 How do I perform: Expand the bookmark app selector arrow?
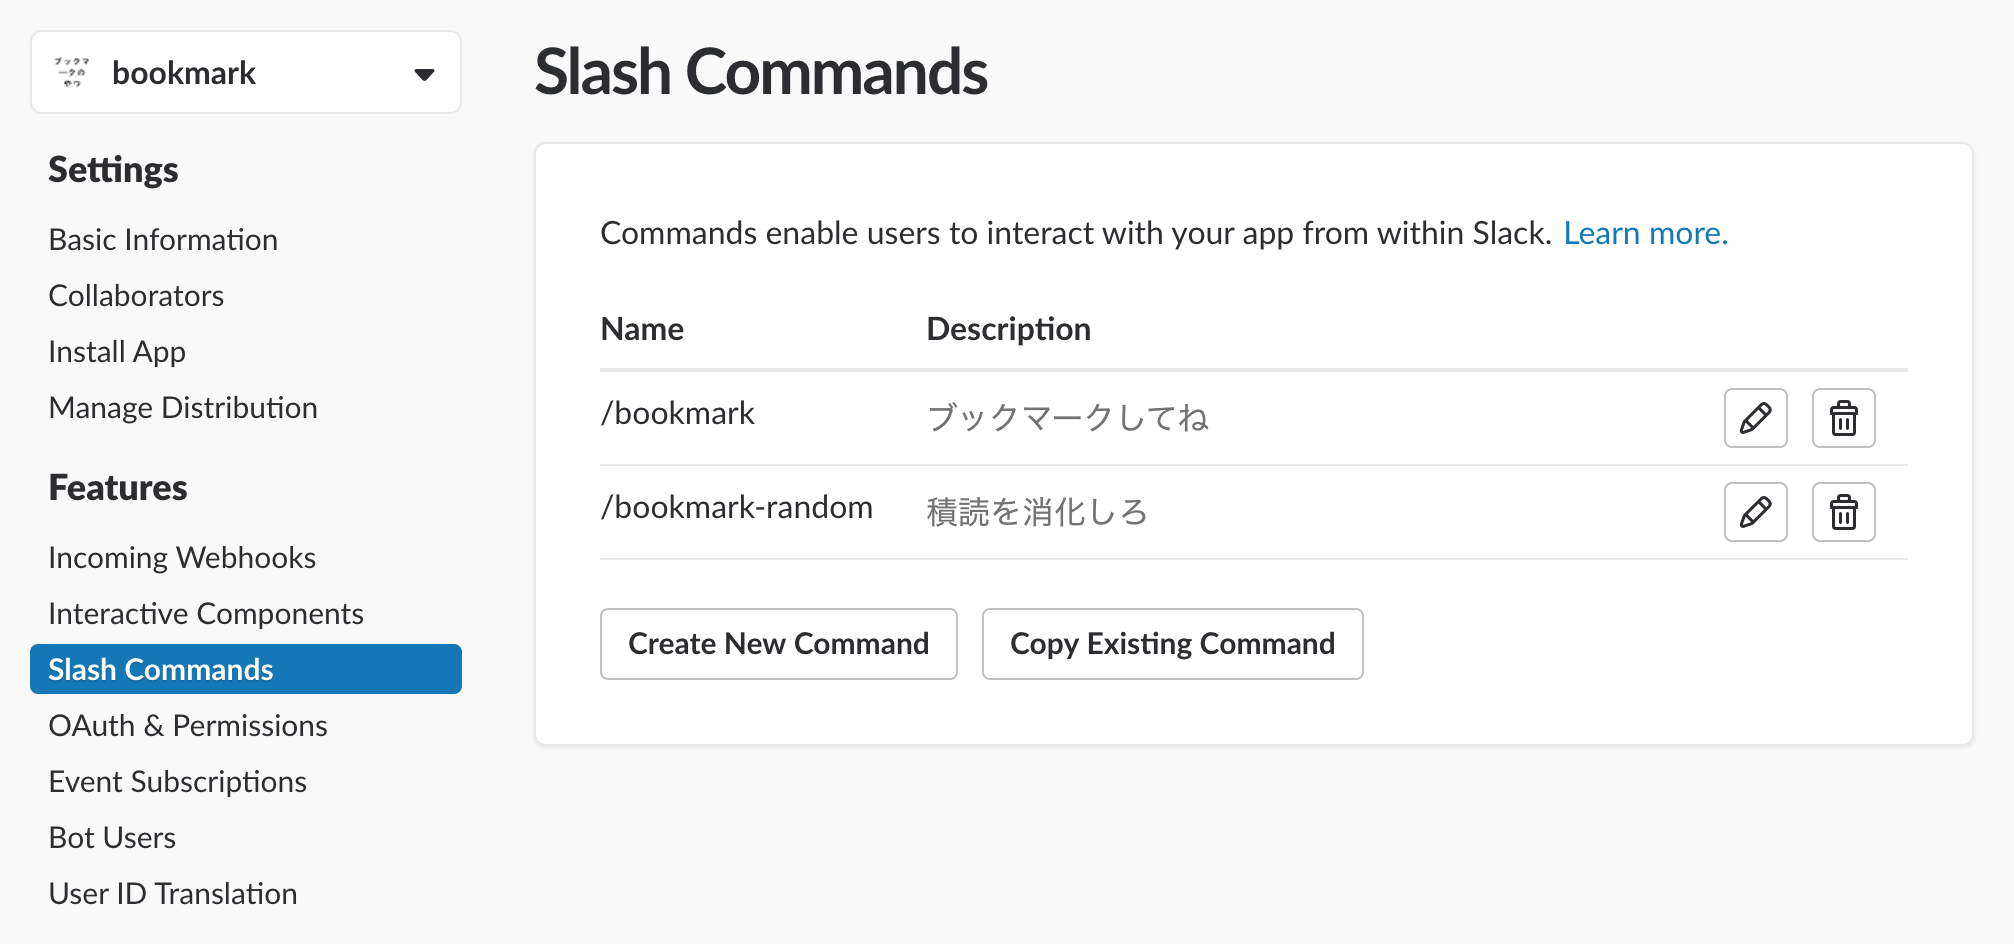tap(424, 74)
